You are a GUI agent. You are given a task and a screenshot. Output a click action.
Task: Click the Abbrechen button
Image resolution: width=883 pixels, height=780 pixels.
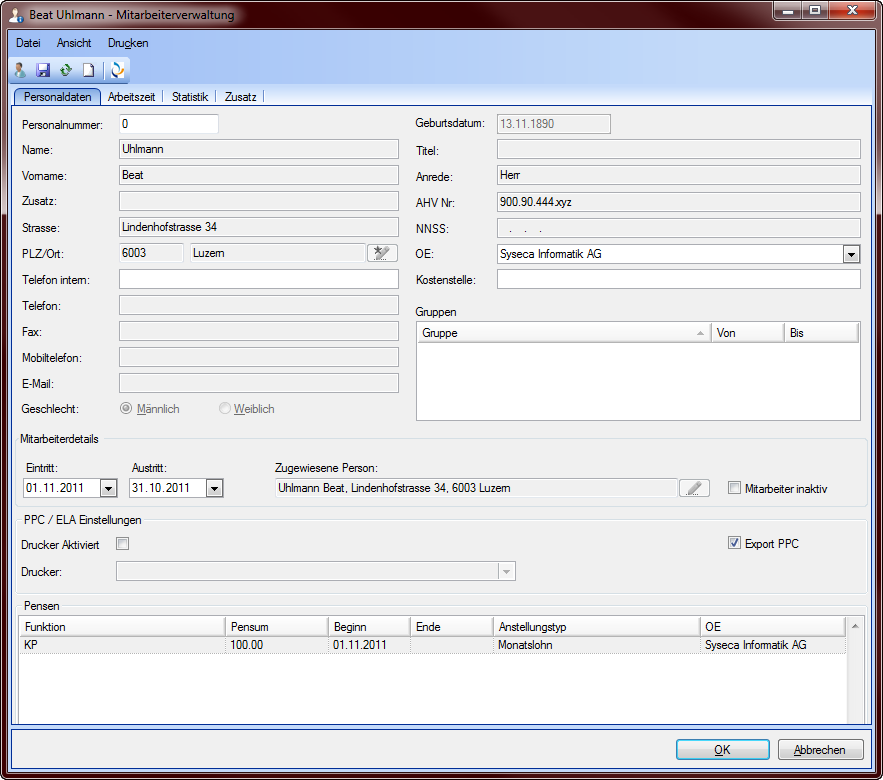pyautogui.click(x=820, y=750)
